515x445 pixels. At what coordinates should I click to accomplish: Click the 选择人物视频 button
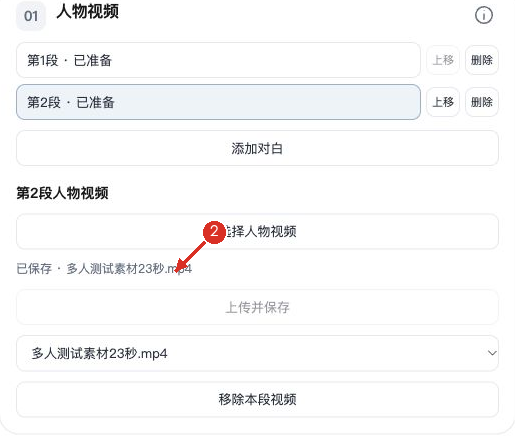click(x=257, y=231)
